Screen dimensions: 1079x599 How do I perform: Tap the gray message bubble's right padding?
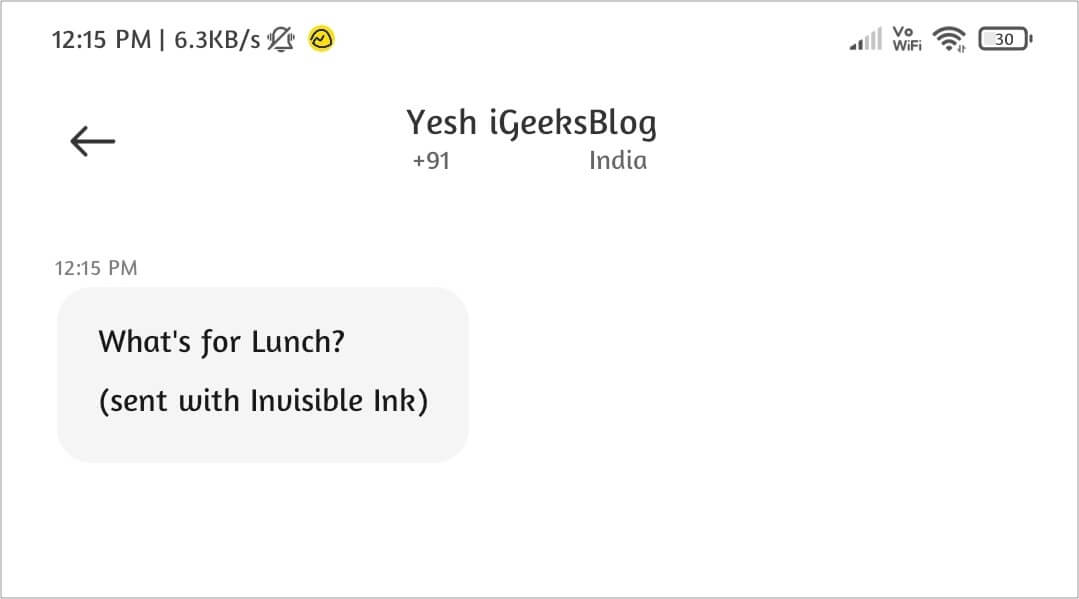pos(448,375)
